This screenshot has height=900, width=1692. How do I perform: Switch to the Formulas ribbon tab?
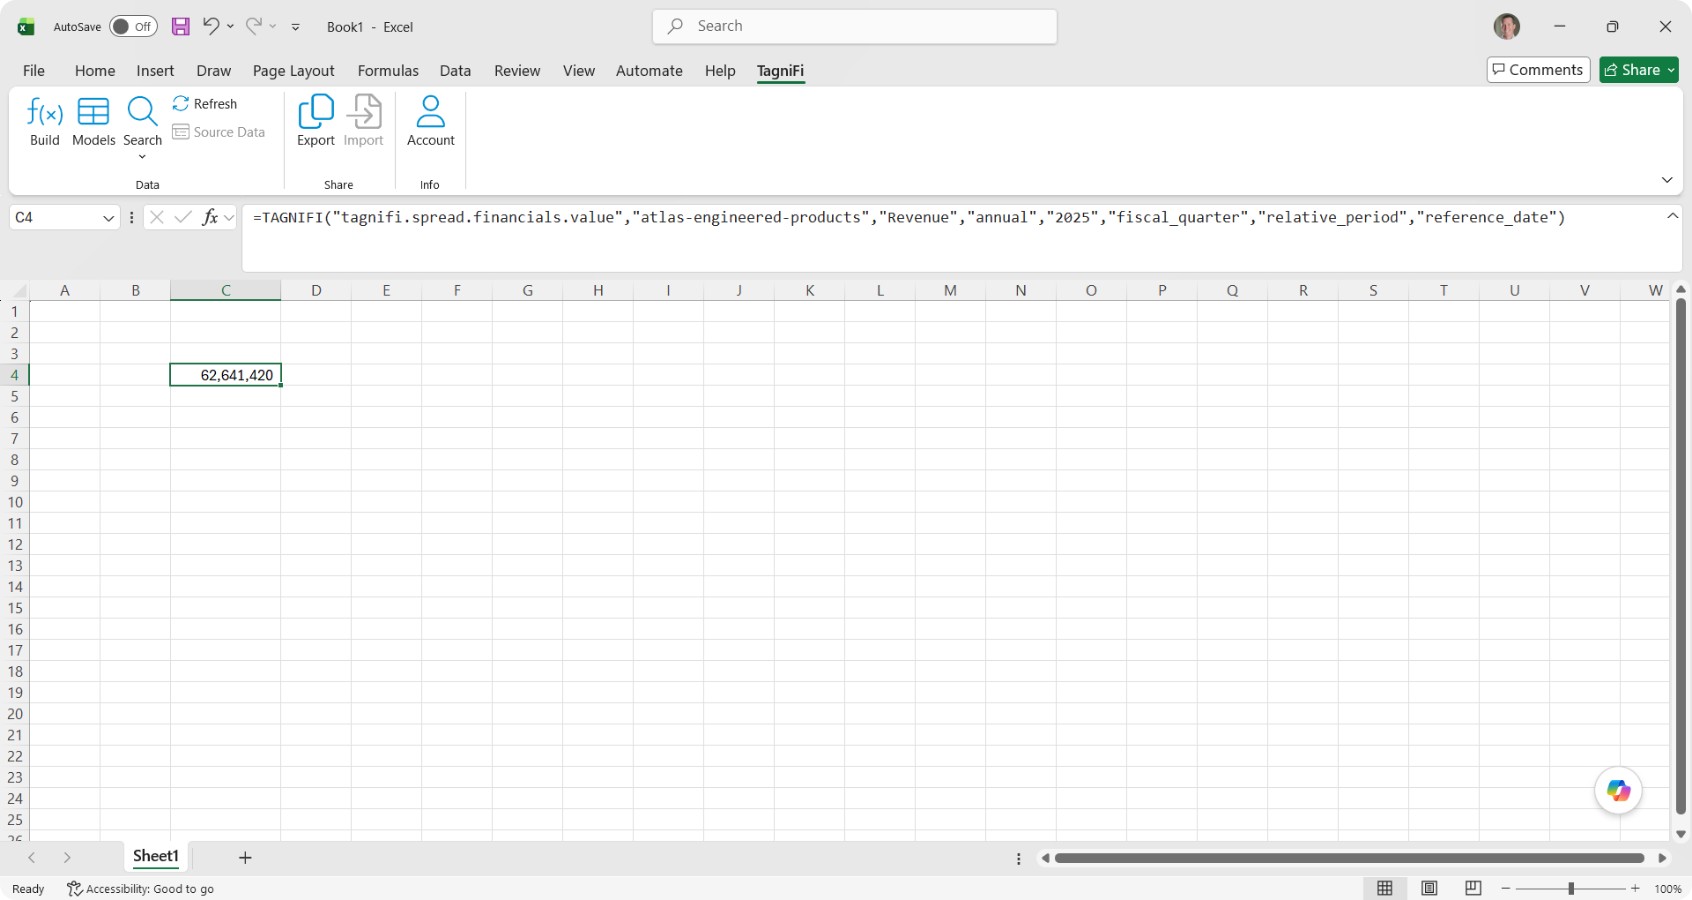pyautogui.click(x=388, y=71)
